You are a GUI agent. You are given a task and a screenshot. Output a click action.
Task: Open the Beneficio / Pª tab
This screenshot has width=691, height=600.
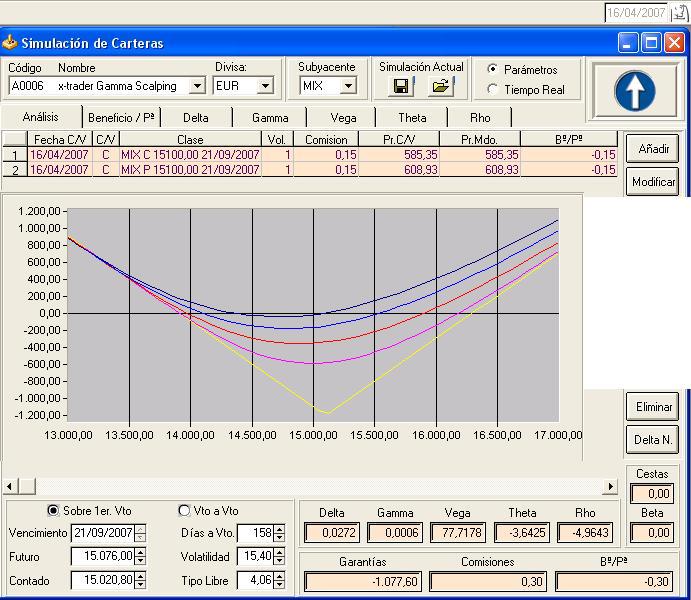click(x=121, y=118)
